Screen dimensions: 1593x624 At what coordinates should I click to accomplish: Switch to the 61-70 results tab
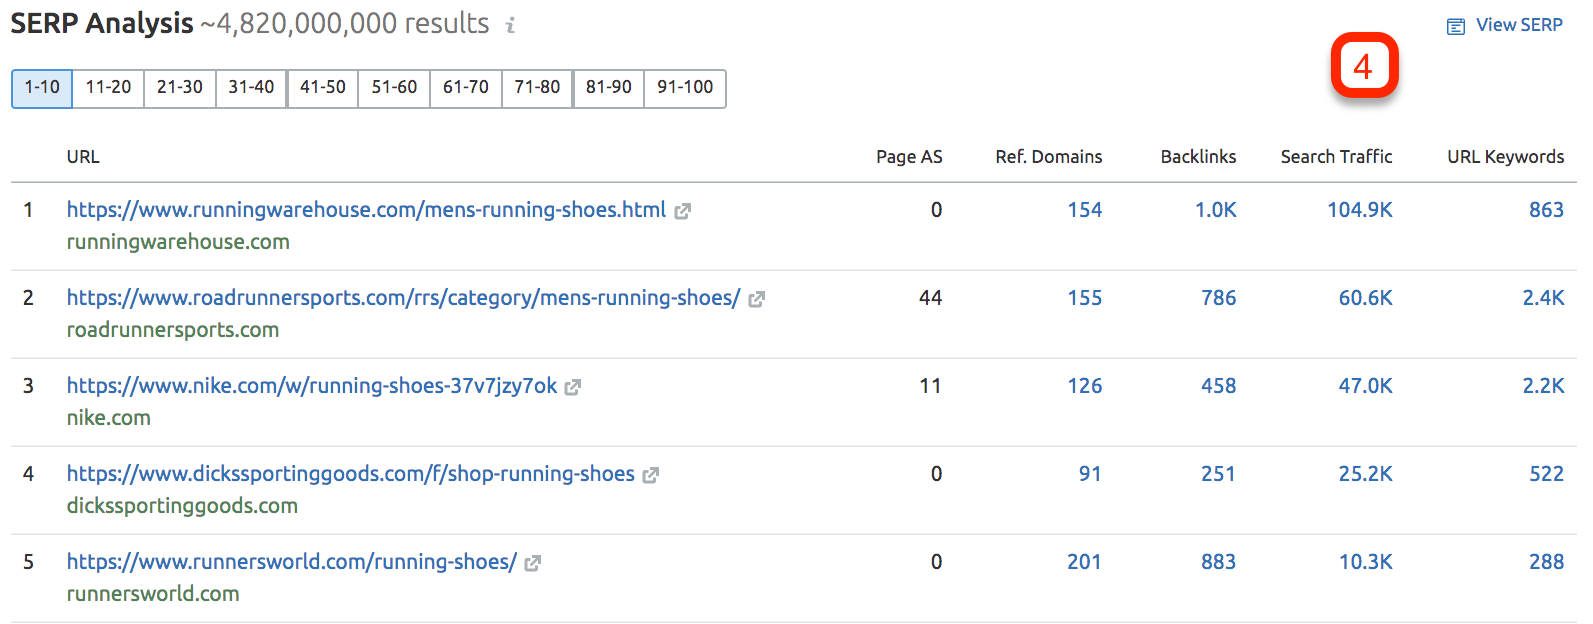point(466,88)
